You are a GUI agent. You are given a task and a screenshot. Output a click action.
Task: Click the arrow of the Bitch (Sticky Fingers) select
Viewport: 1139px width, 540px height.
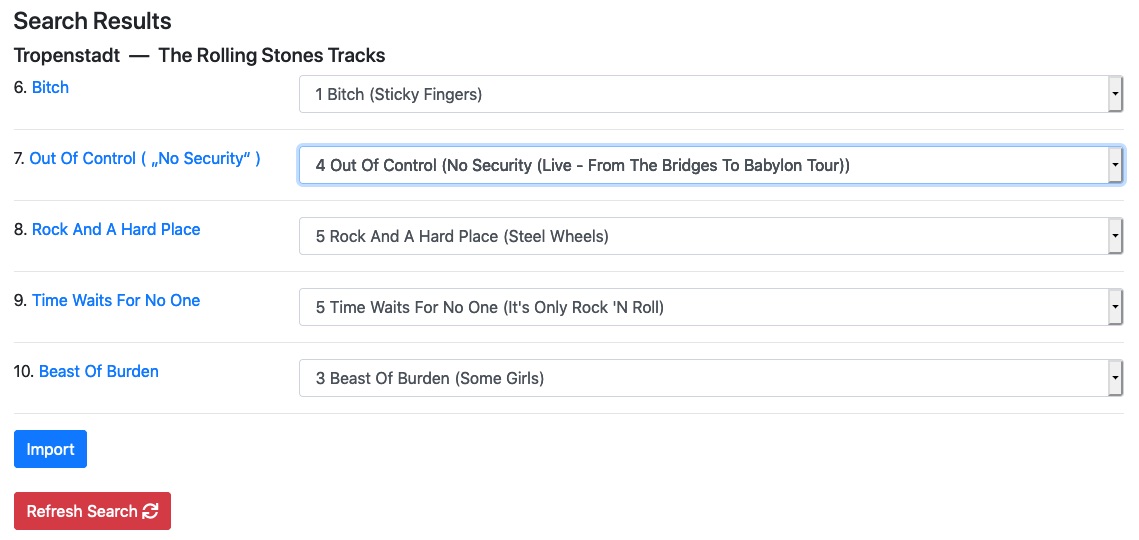click(1115, 94)
